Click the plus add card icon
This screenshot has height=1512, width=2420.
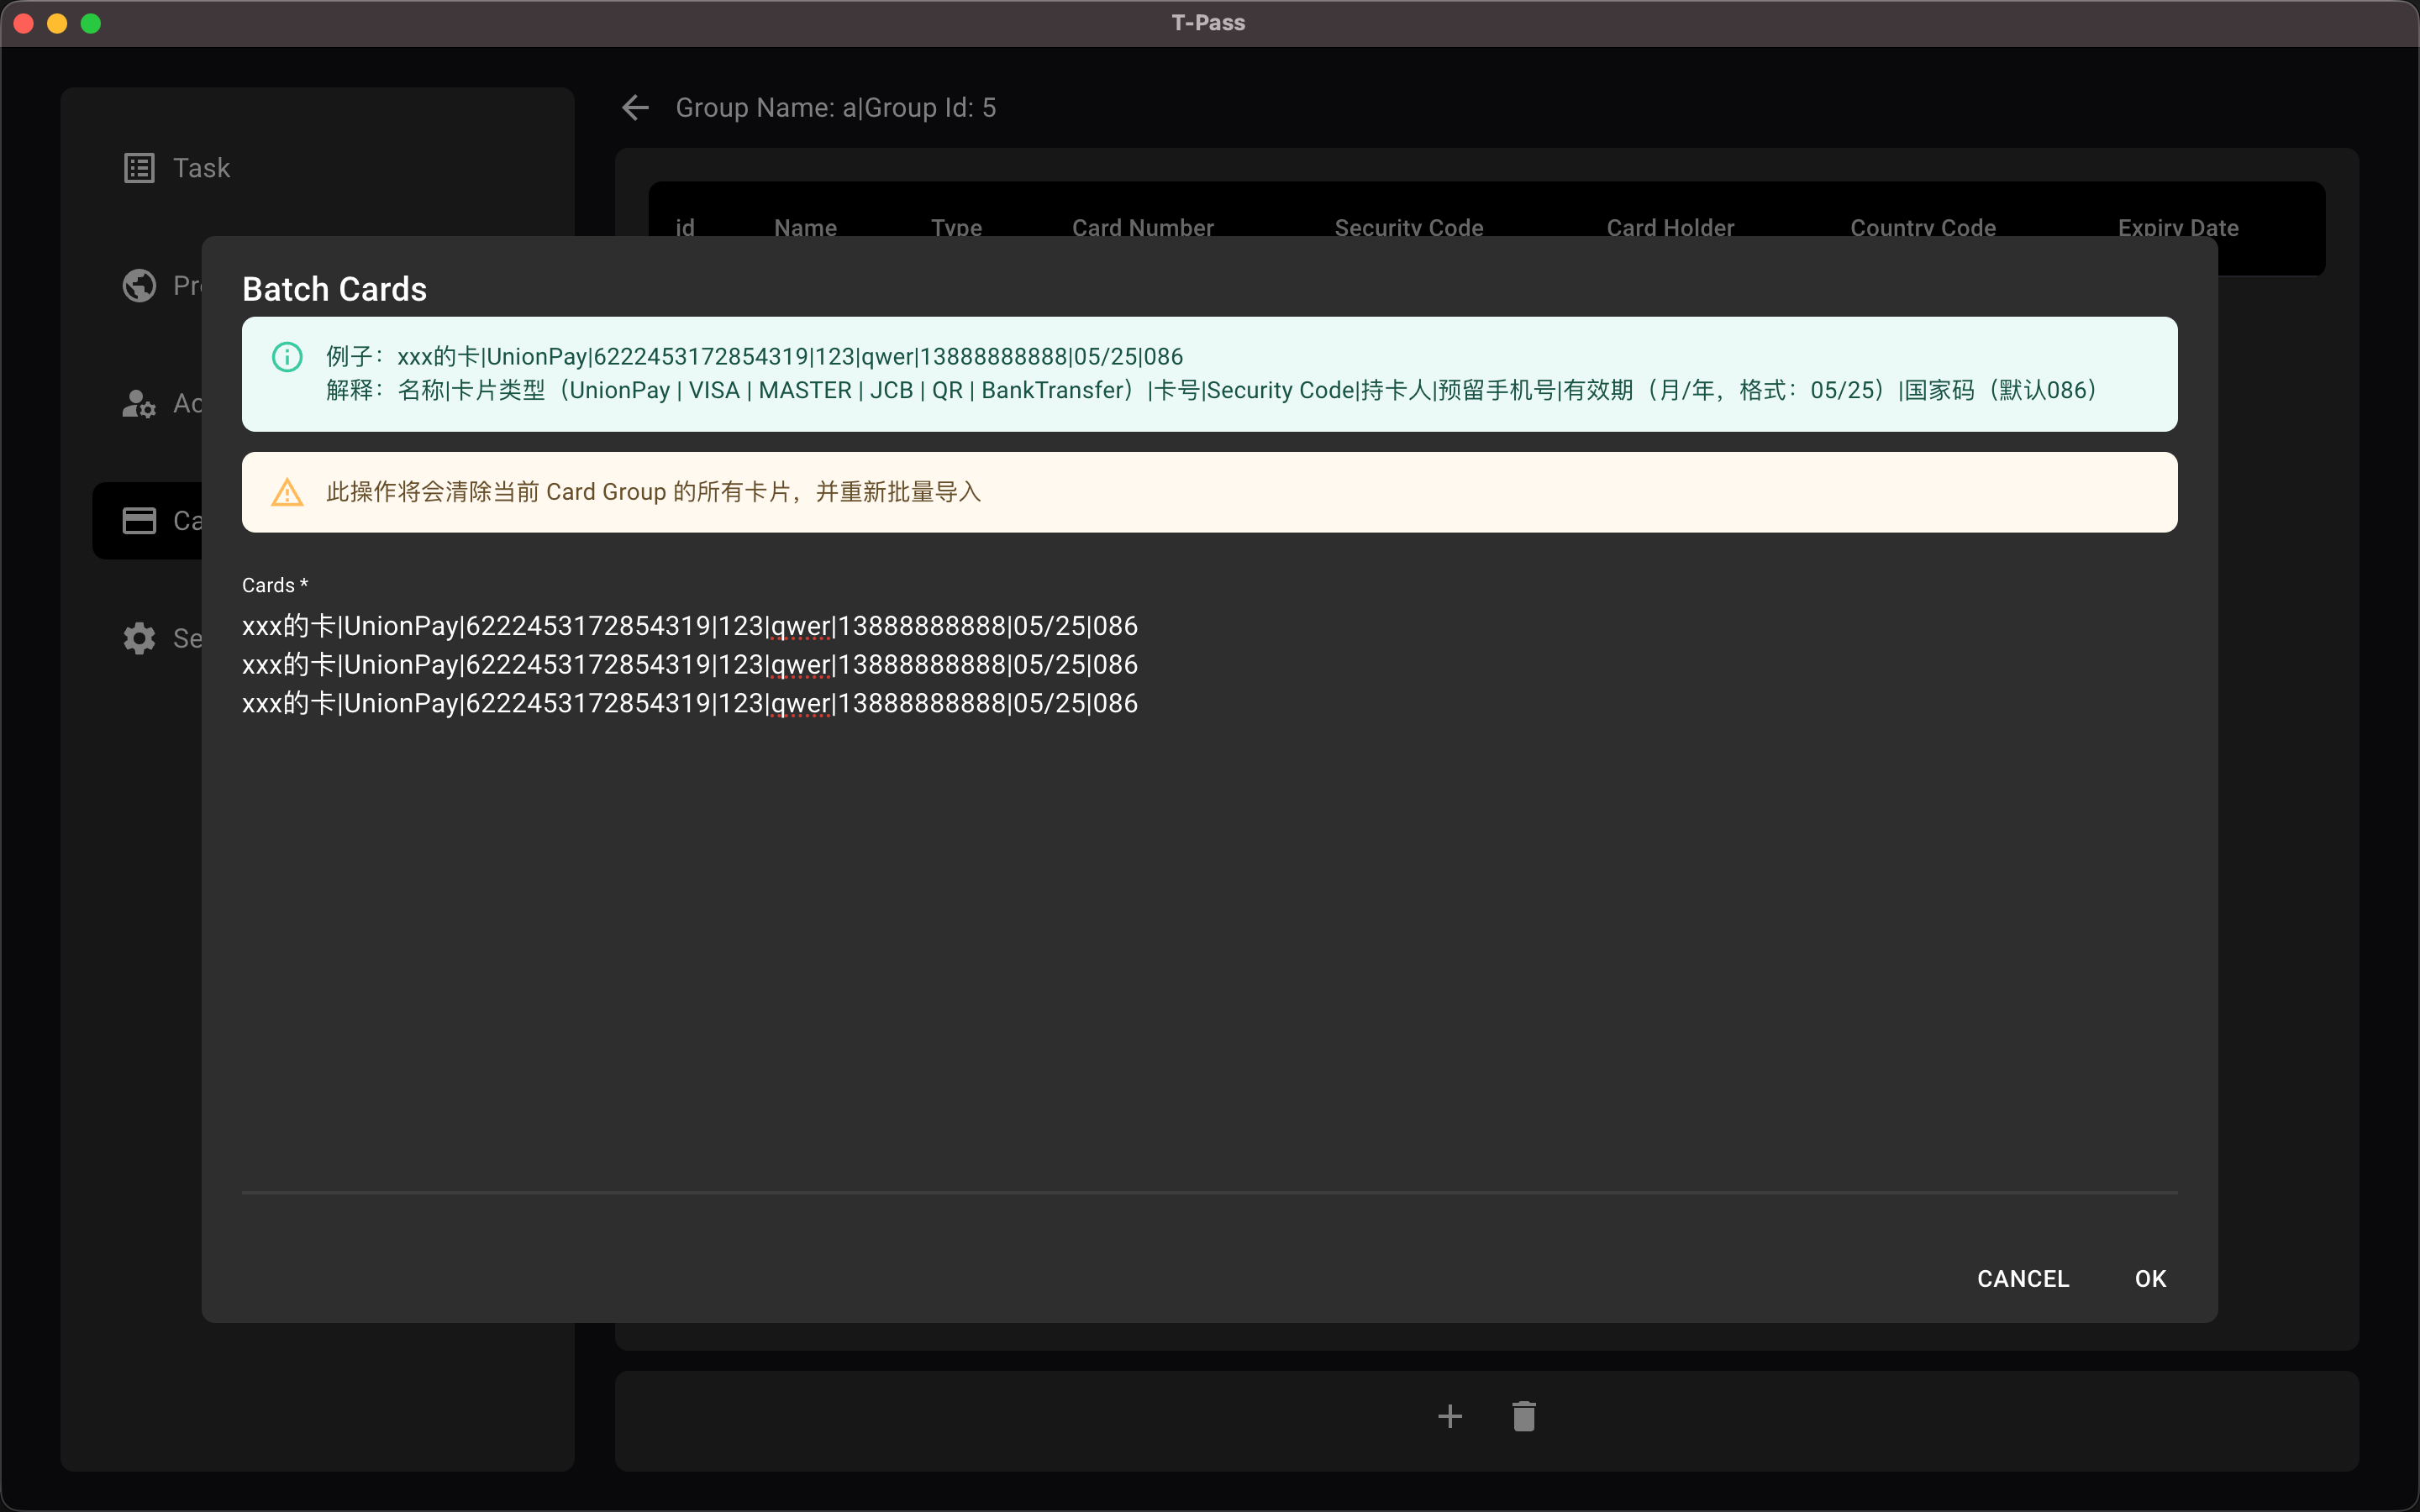1449,1416
